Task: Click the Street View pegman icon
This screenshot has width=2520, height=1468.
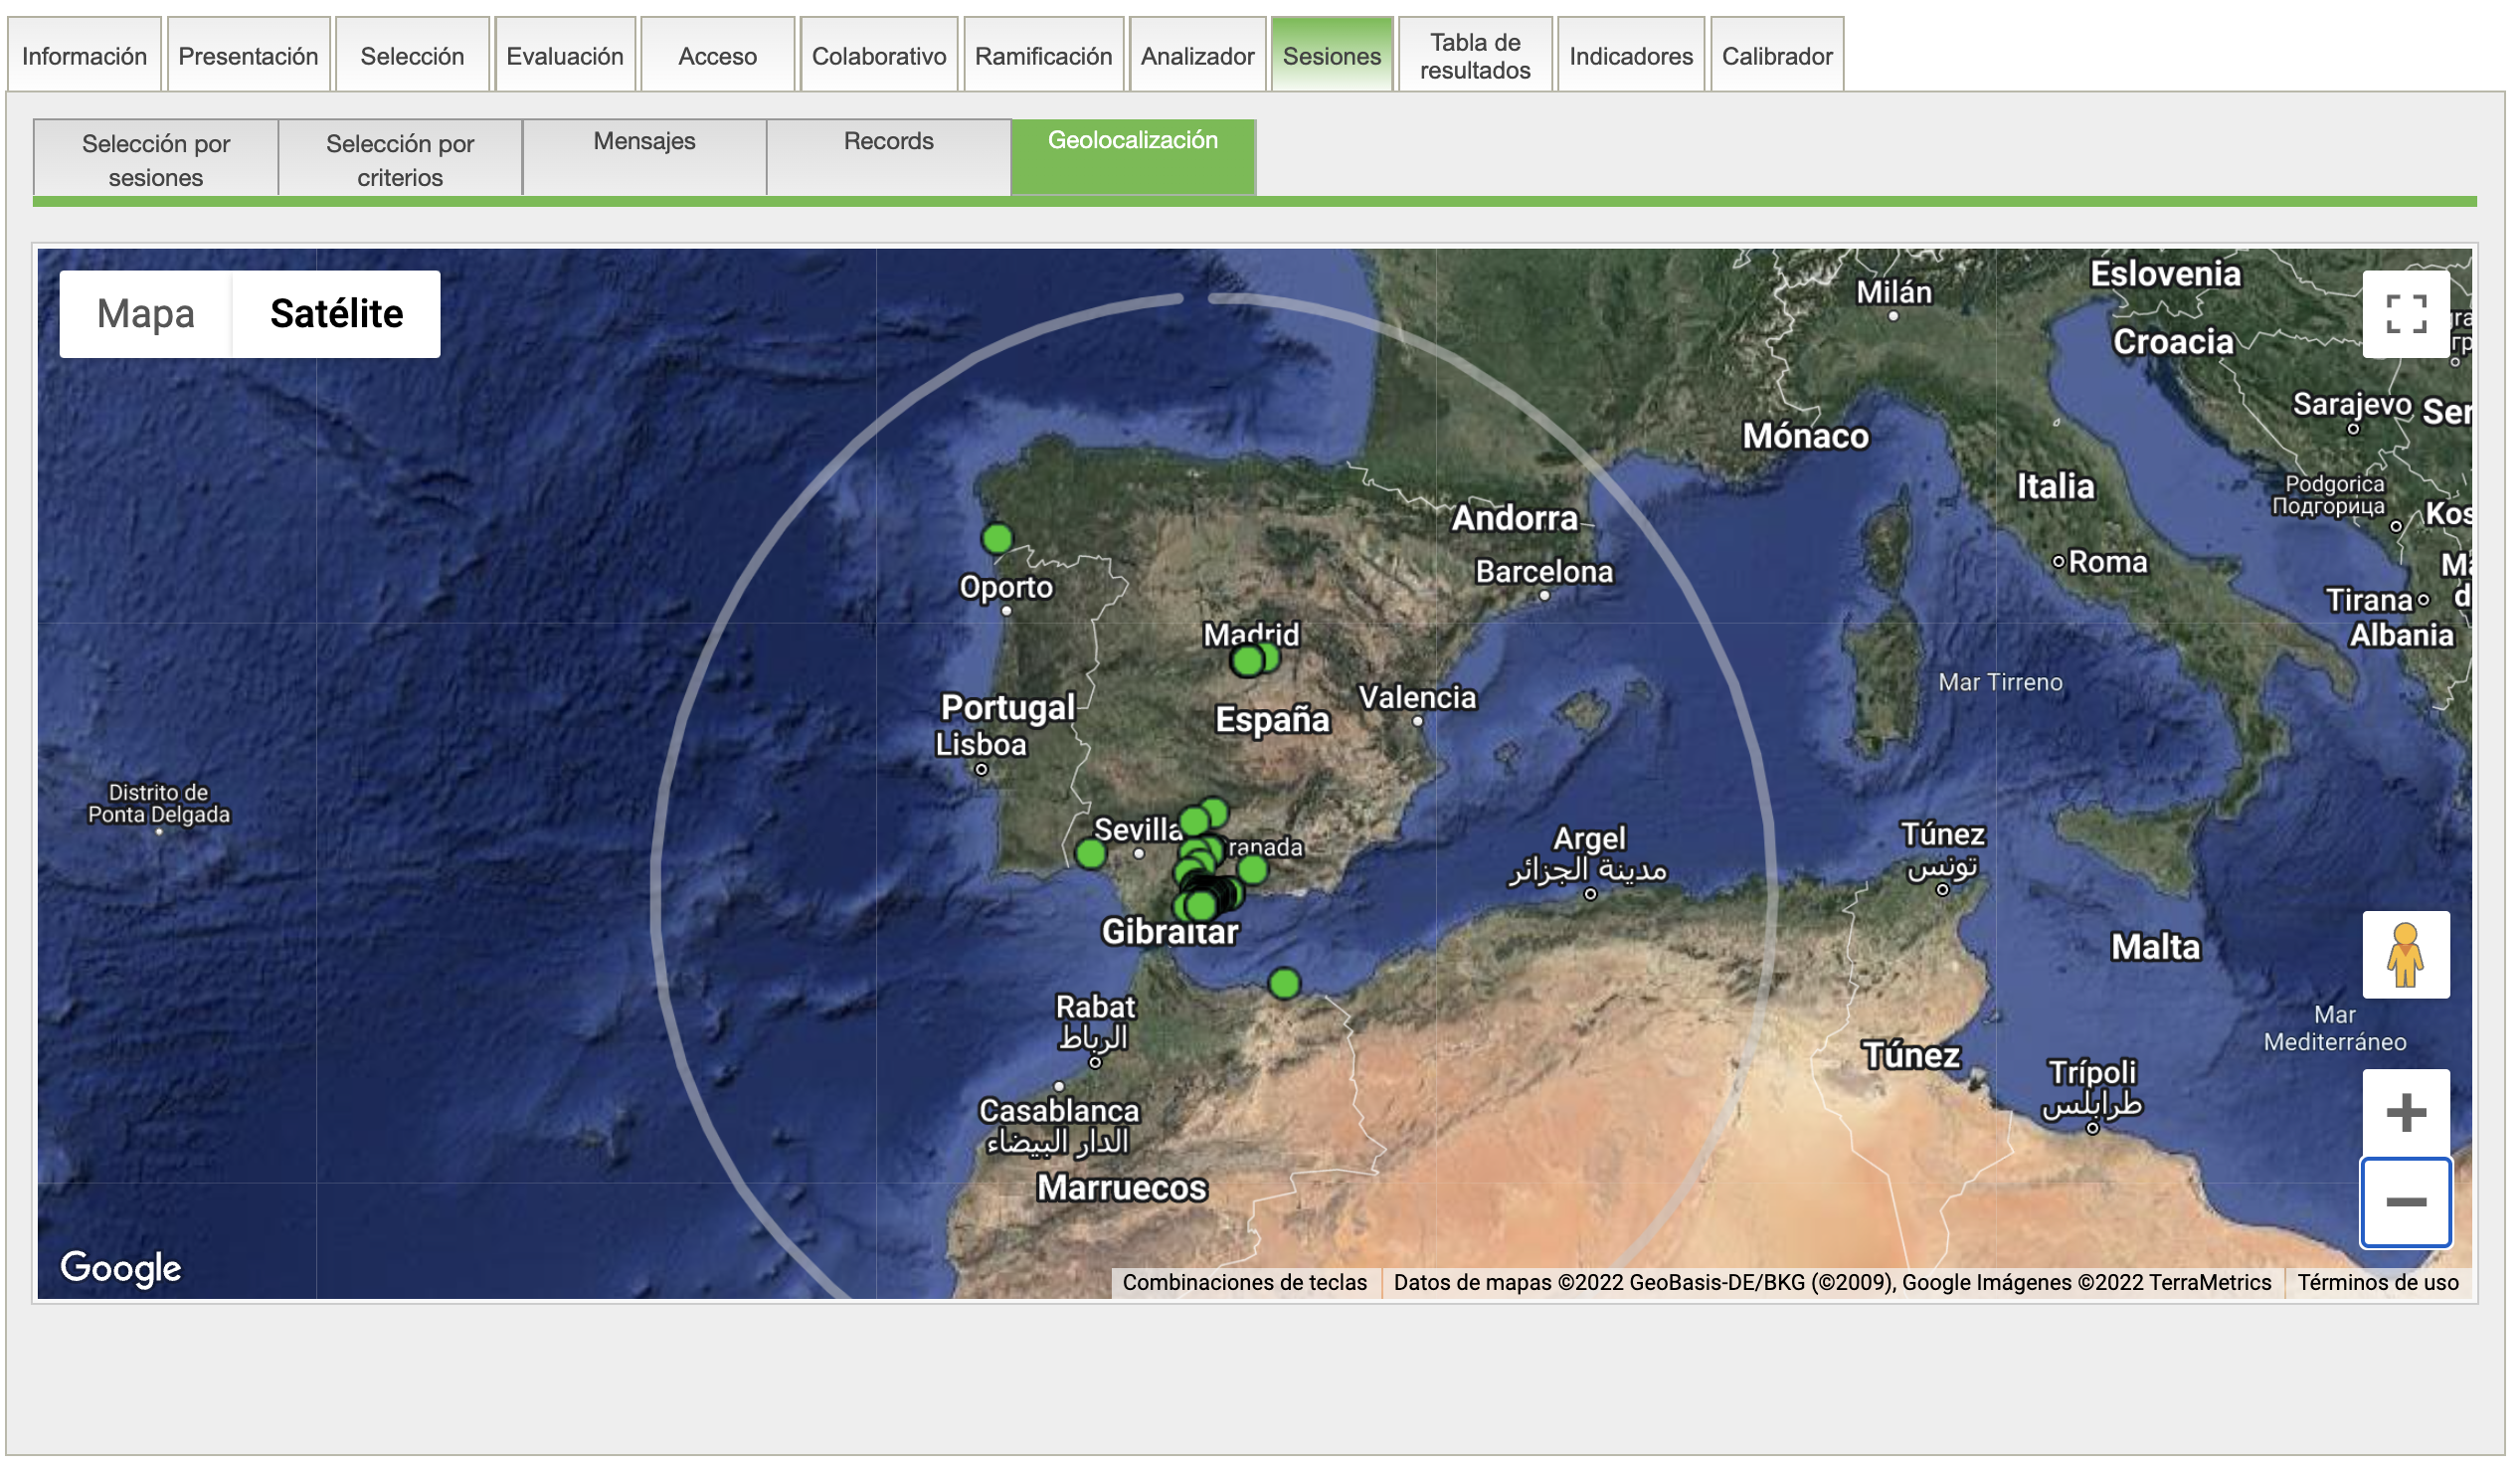Action: 2405,955
